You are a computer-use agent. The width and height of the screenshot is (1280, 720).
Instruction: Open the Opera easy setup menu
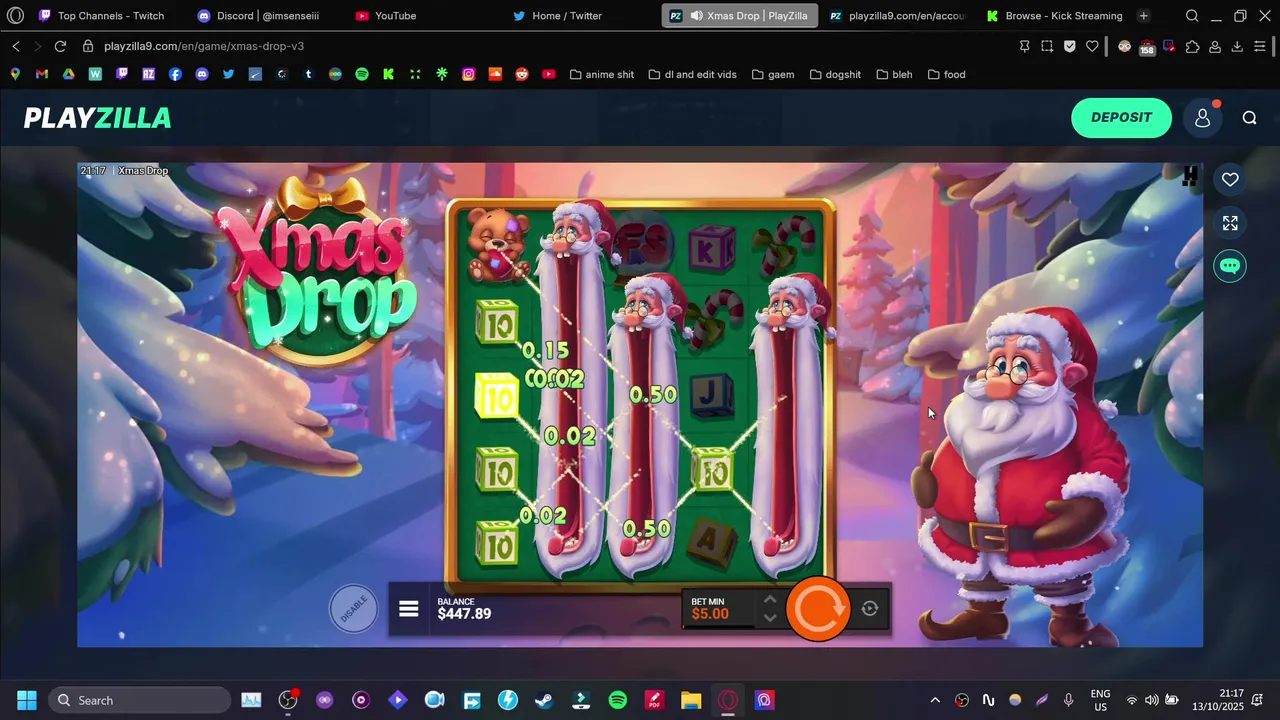click(1260, 46)
